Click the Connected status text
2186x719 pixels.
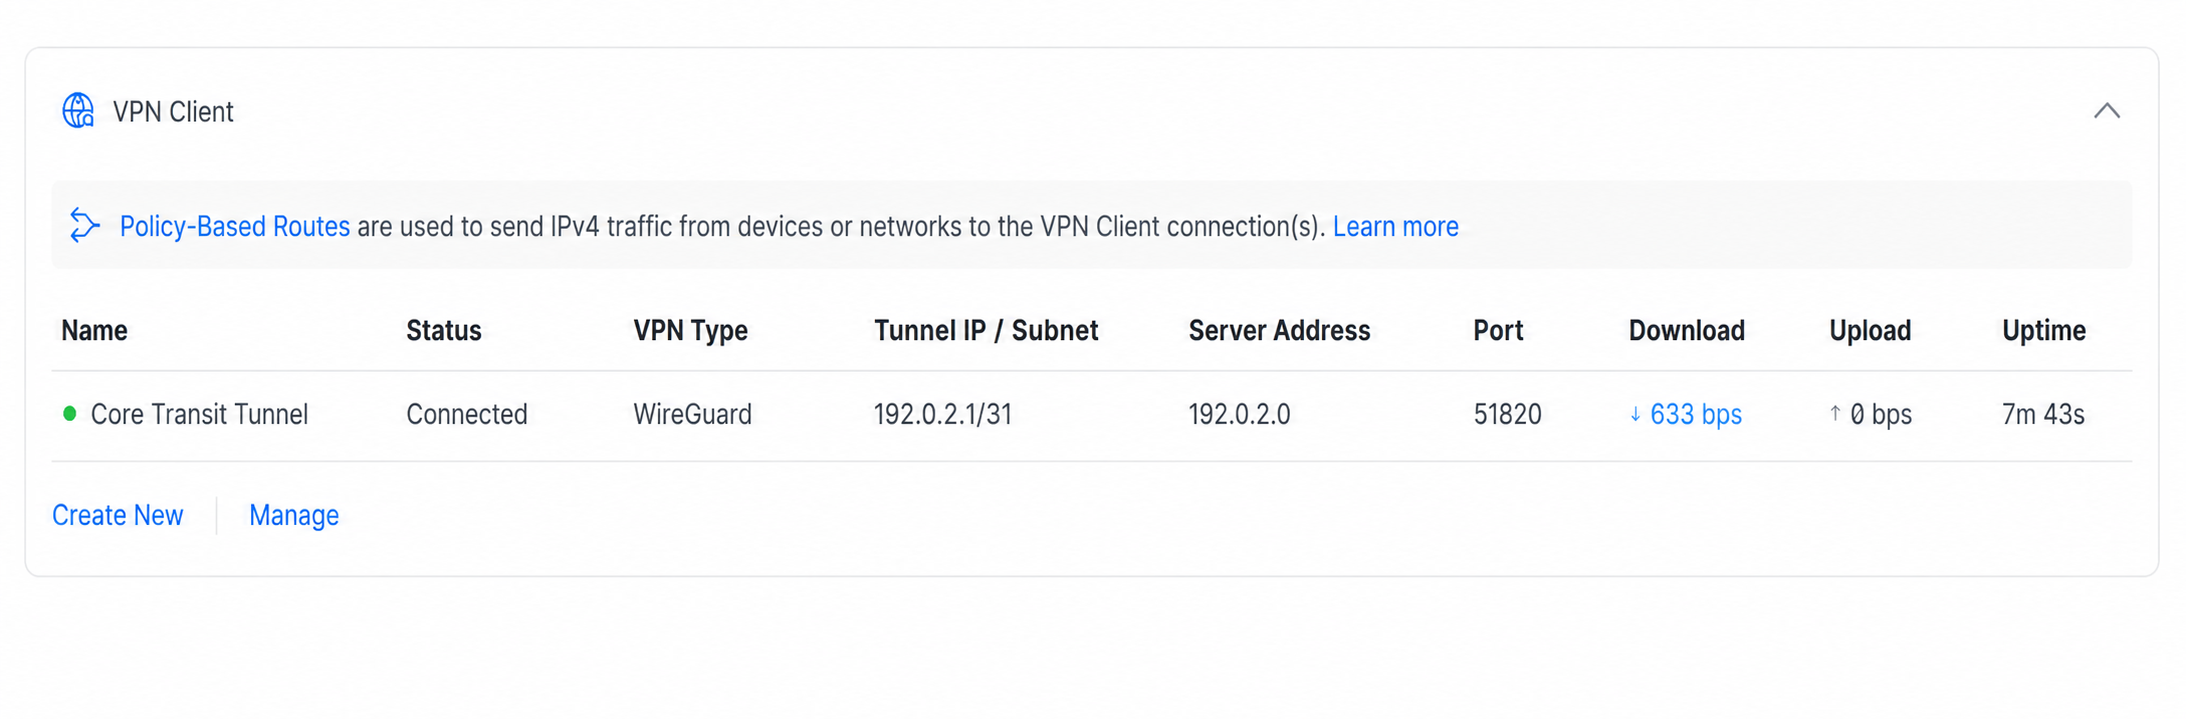(x=467, y=415)
